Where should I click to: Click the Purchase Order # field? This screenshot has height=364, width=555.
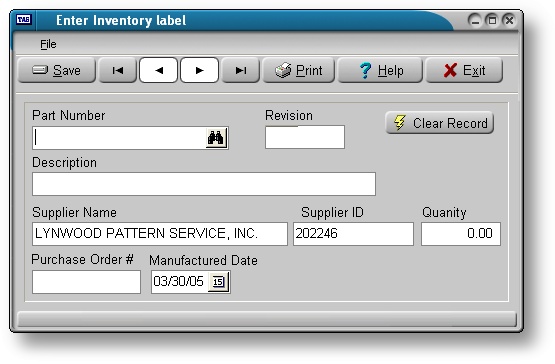click(86, 282)
